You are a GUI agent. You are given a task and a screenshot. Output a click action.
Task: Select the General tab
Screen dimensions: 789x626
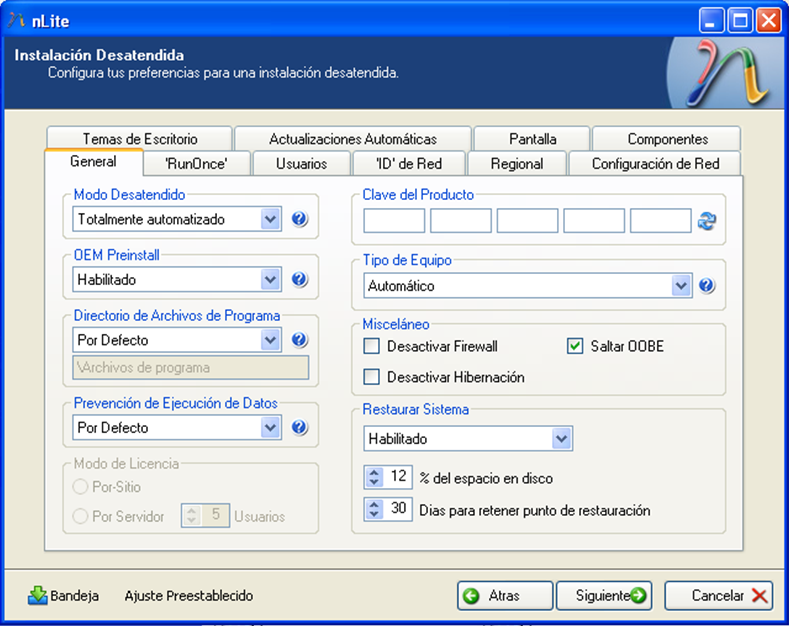coord(94,162)
